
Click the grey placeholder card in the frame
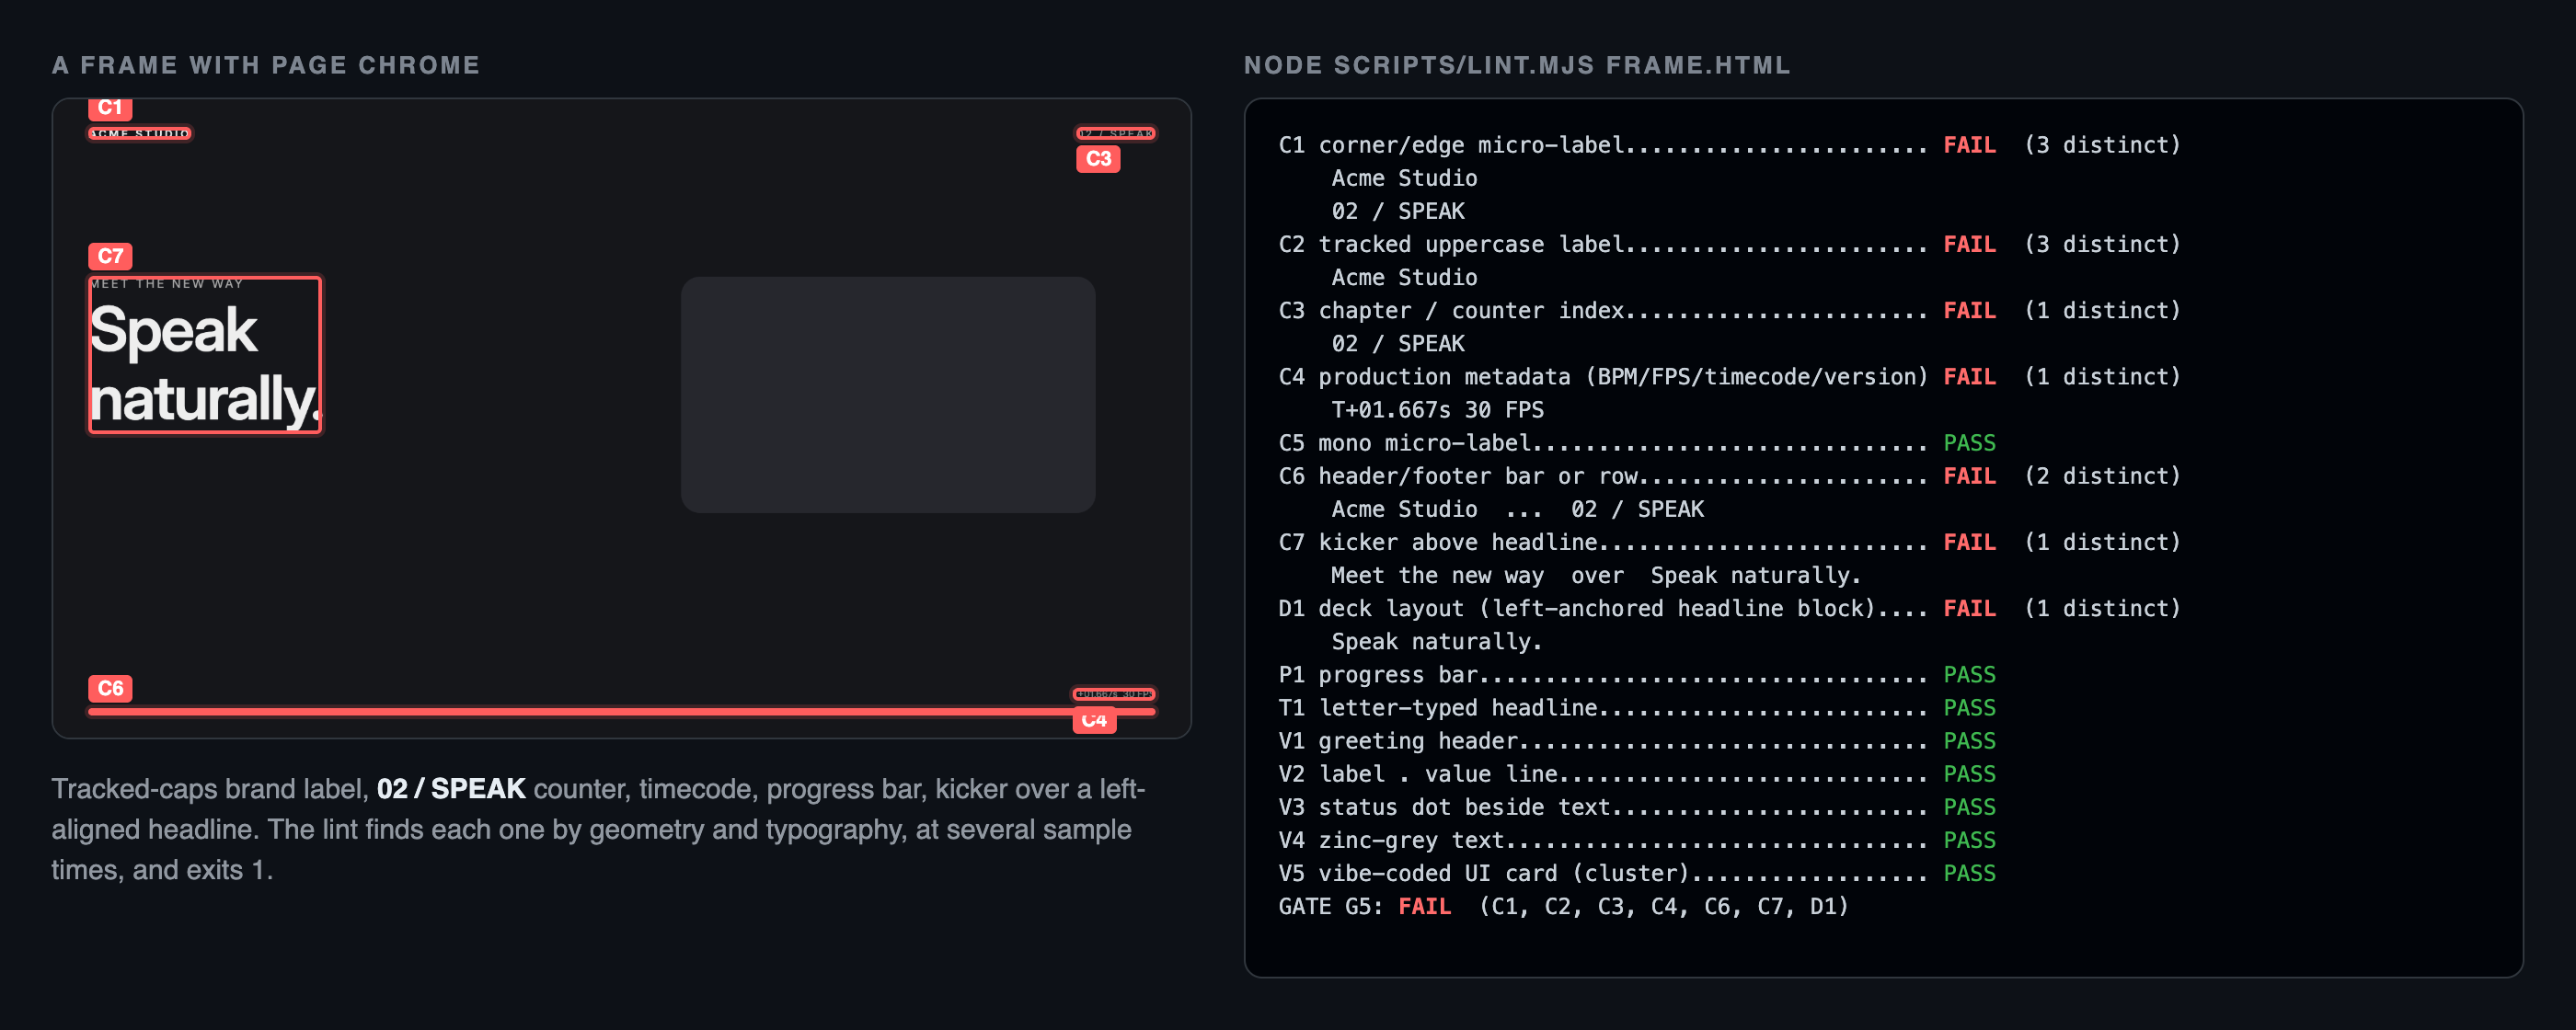point(888,395)
